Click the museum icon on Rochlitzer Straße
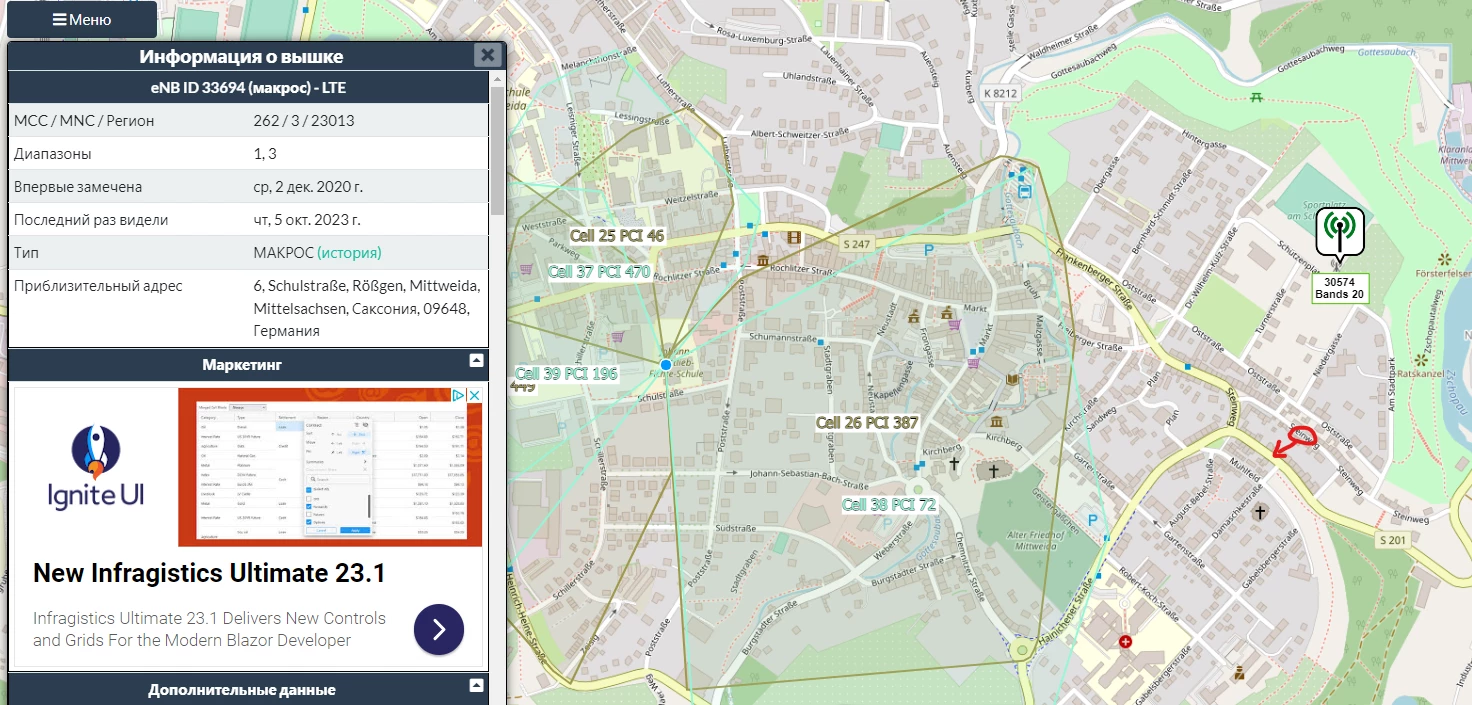1472x705 pixels. pos(763,261)
